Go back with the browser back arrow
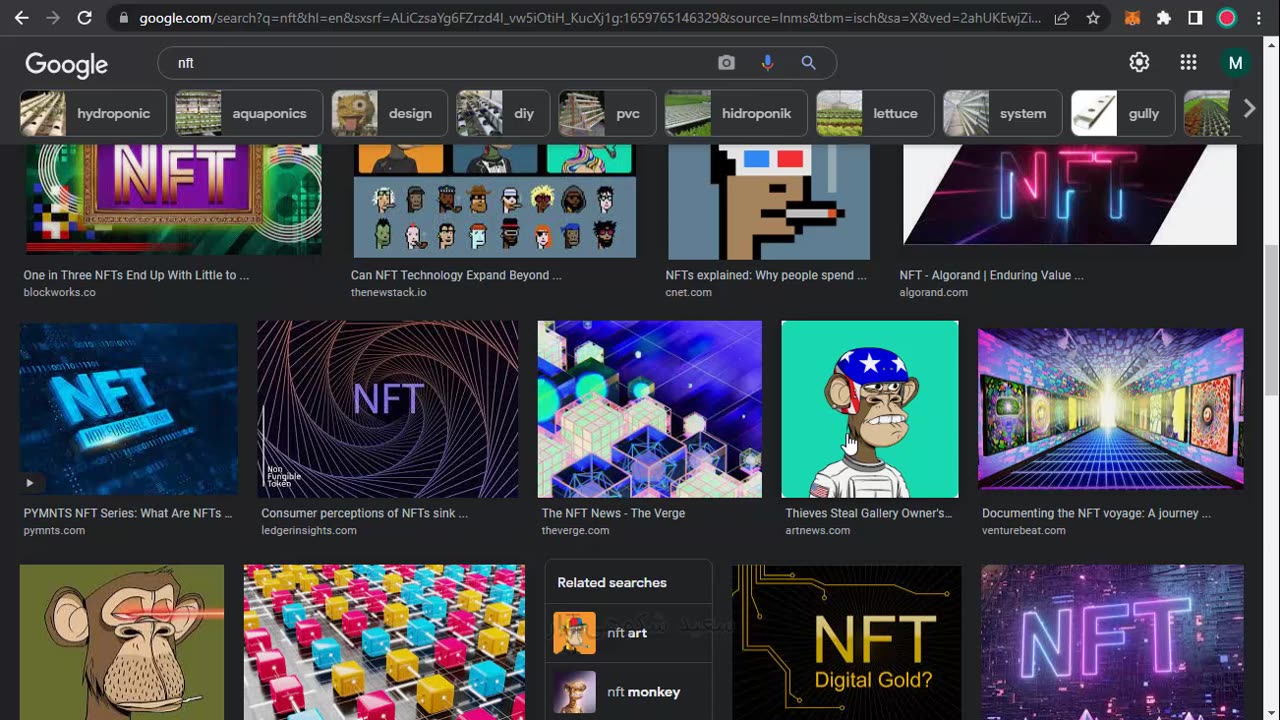The image size is (1280, 720). pos(21,18)
